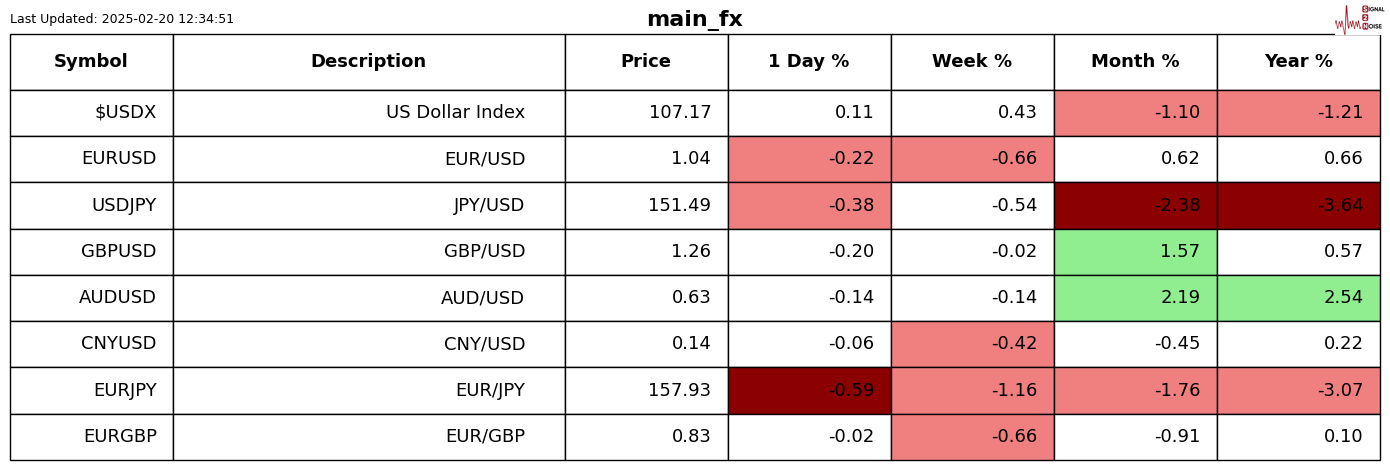Viewport: 1390px width, 470px height.
Task: Click the Symbol column header
Action: coord(91,62)
